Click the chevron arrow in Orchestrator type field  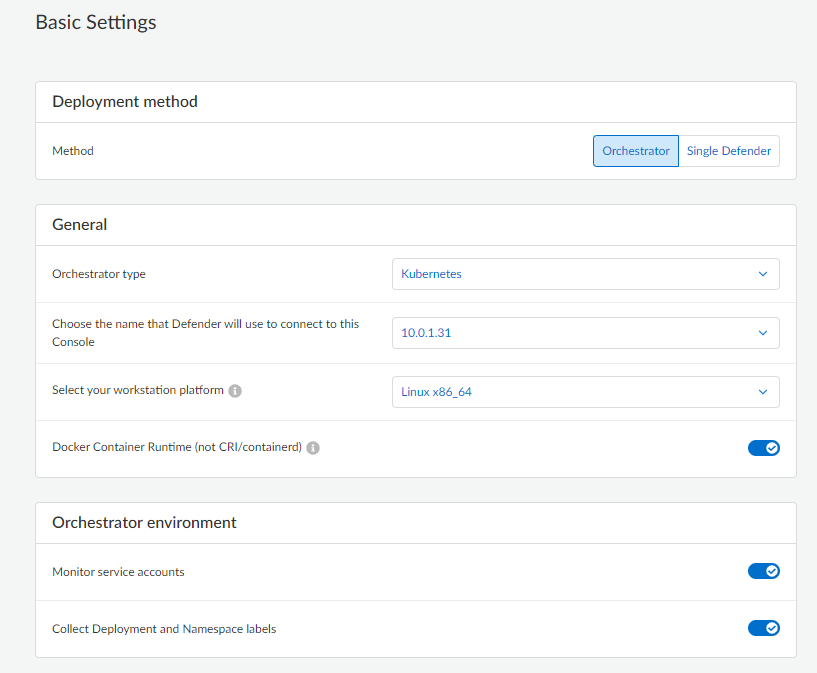tap(763, 274)
